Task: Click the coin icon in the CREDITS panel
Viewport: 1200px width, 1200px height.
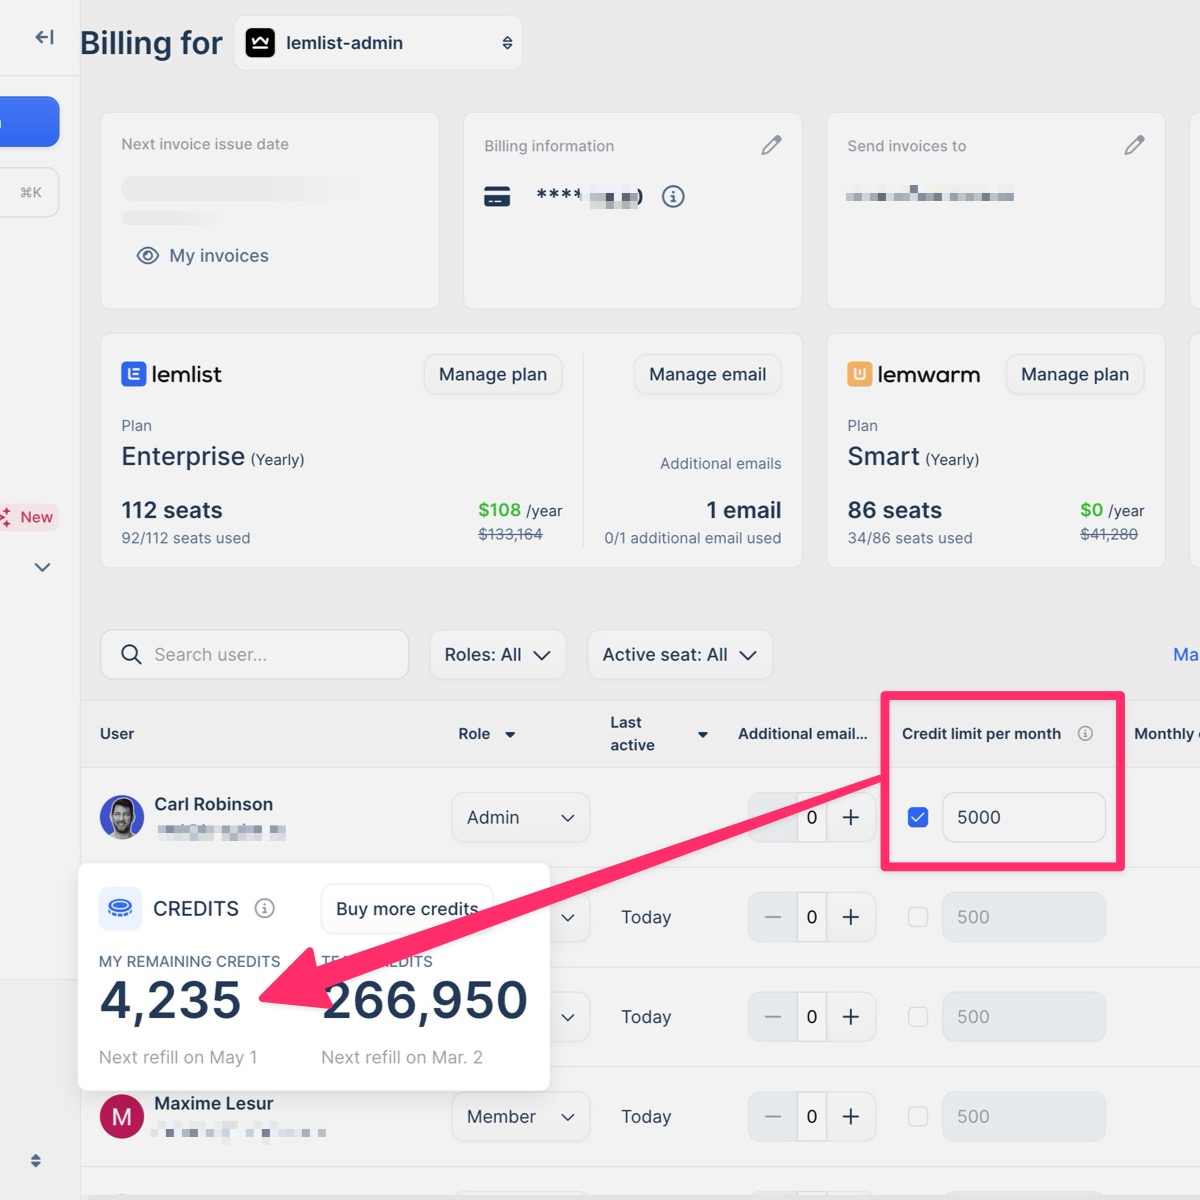Action: click(x=120, y=908)
